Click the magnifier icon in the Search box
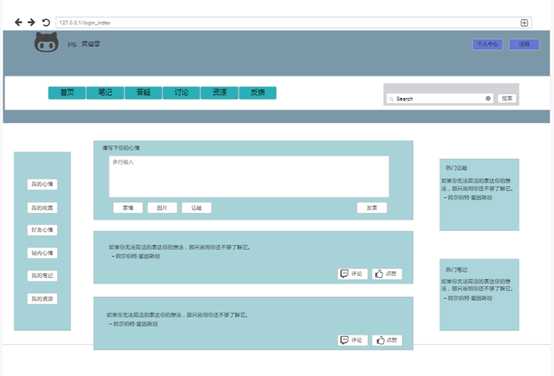This screenshot has height=376, width=554. pyautogui.click(x=391, y=99)
